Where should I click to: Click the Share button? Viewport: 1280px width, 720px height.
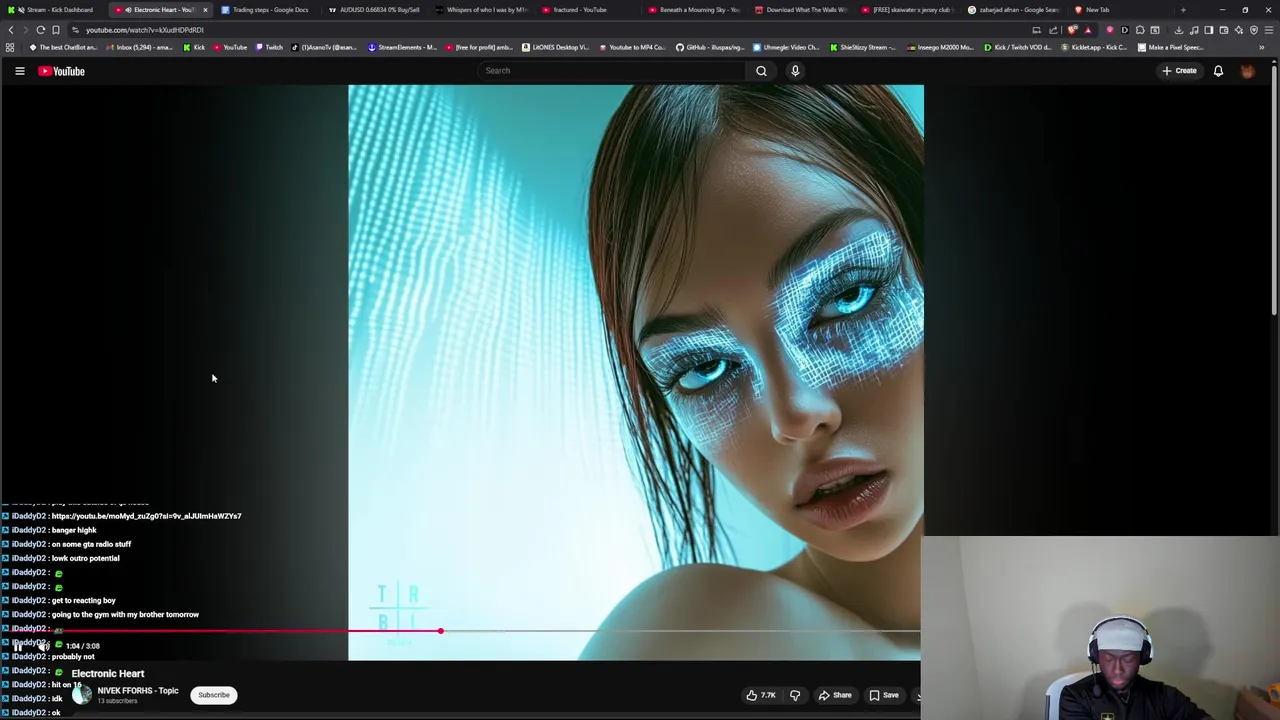(x=835, y=695)
